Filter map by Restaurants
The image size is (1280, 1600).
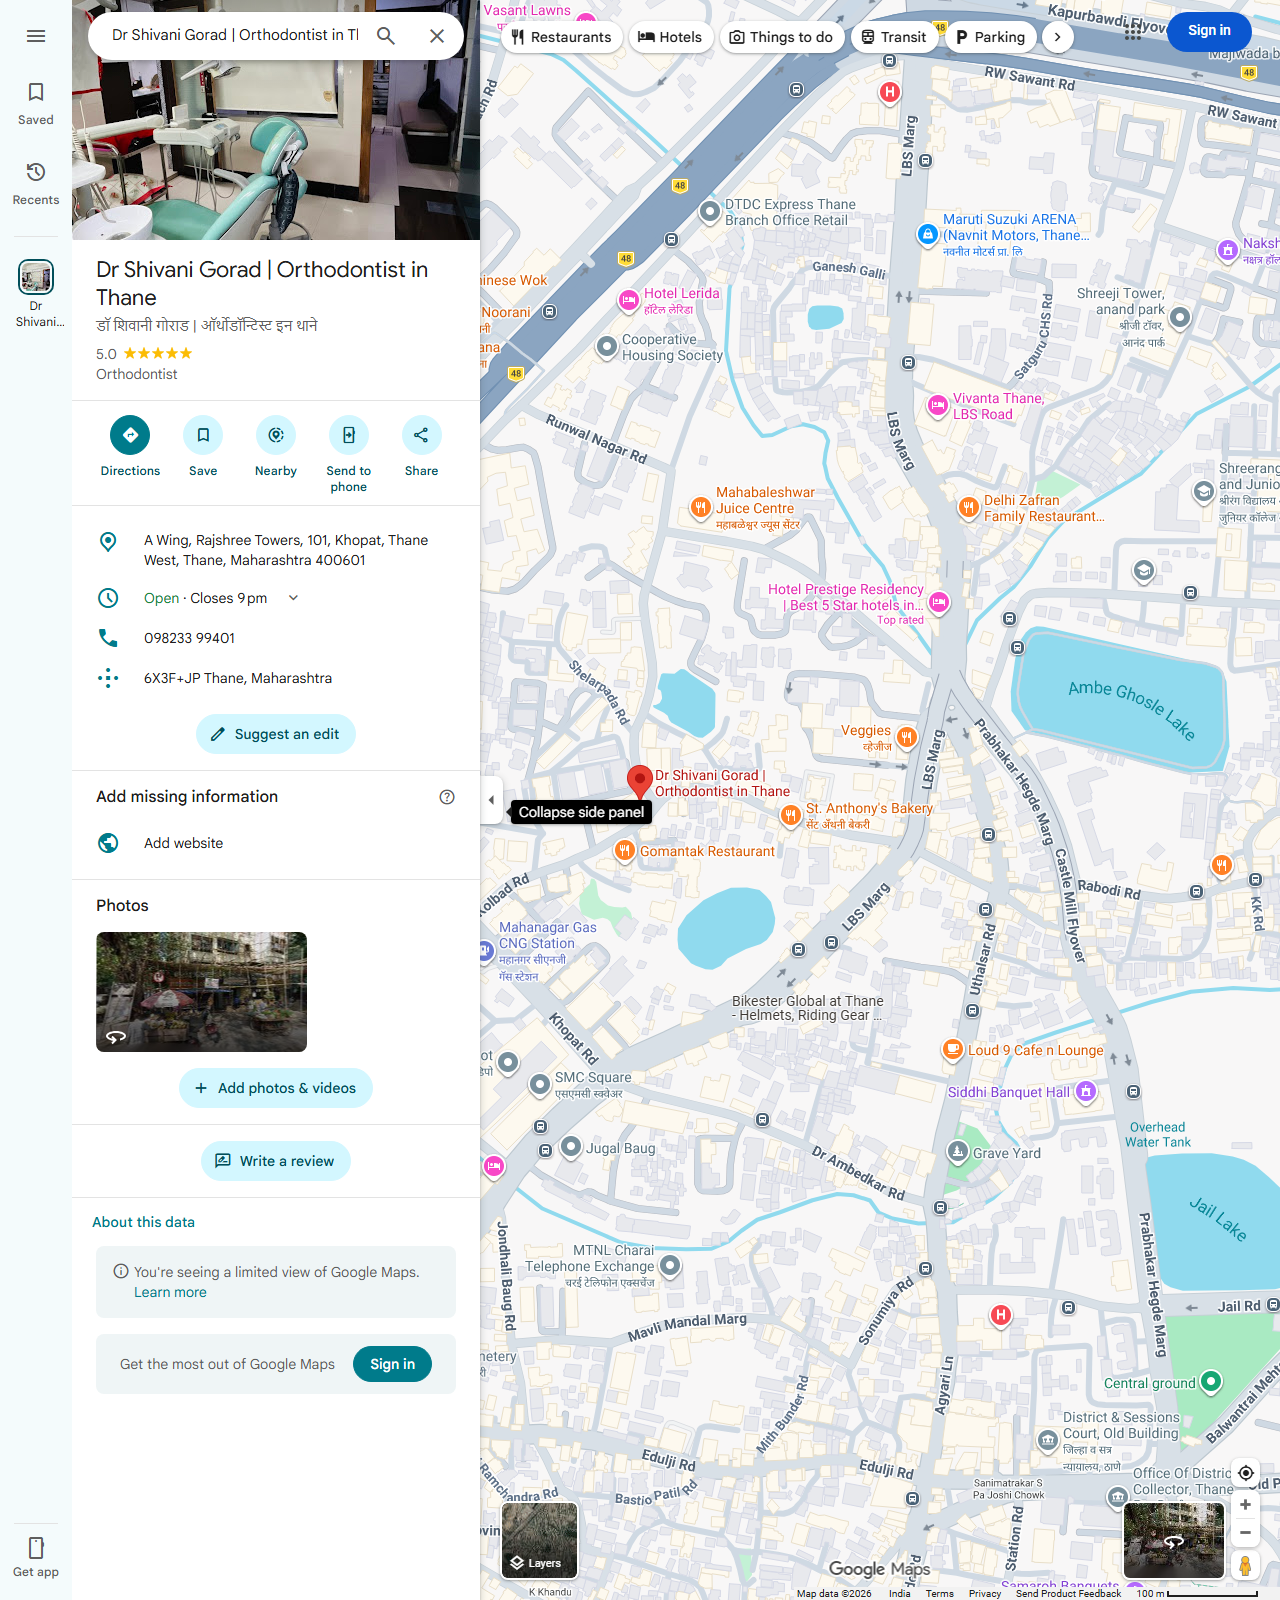pyautogui.click(x=561, y=37)
